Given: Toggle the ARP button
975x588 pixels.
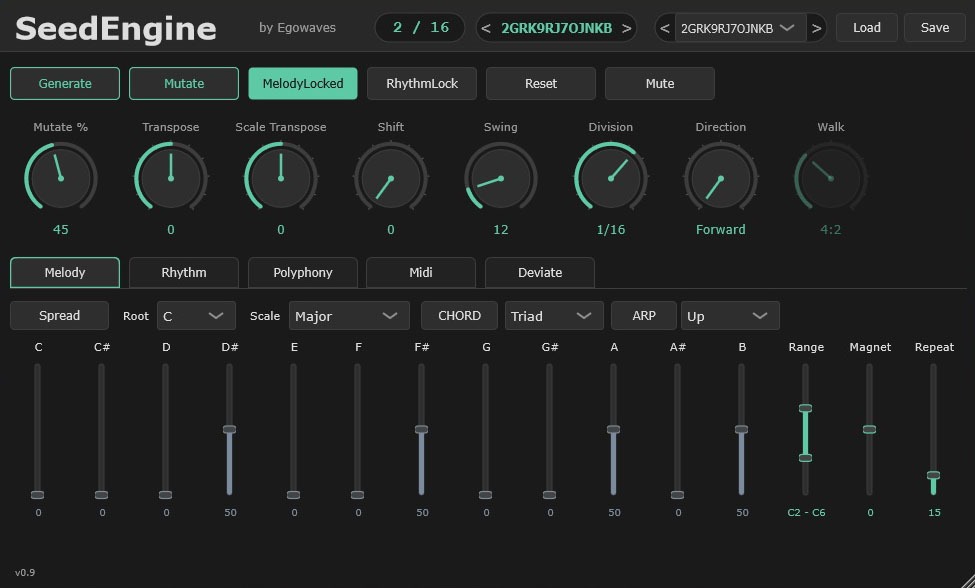Looking at the screenshot, I should pyautogui.click(x=644, y=316).
